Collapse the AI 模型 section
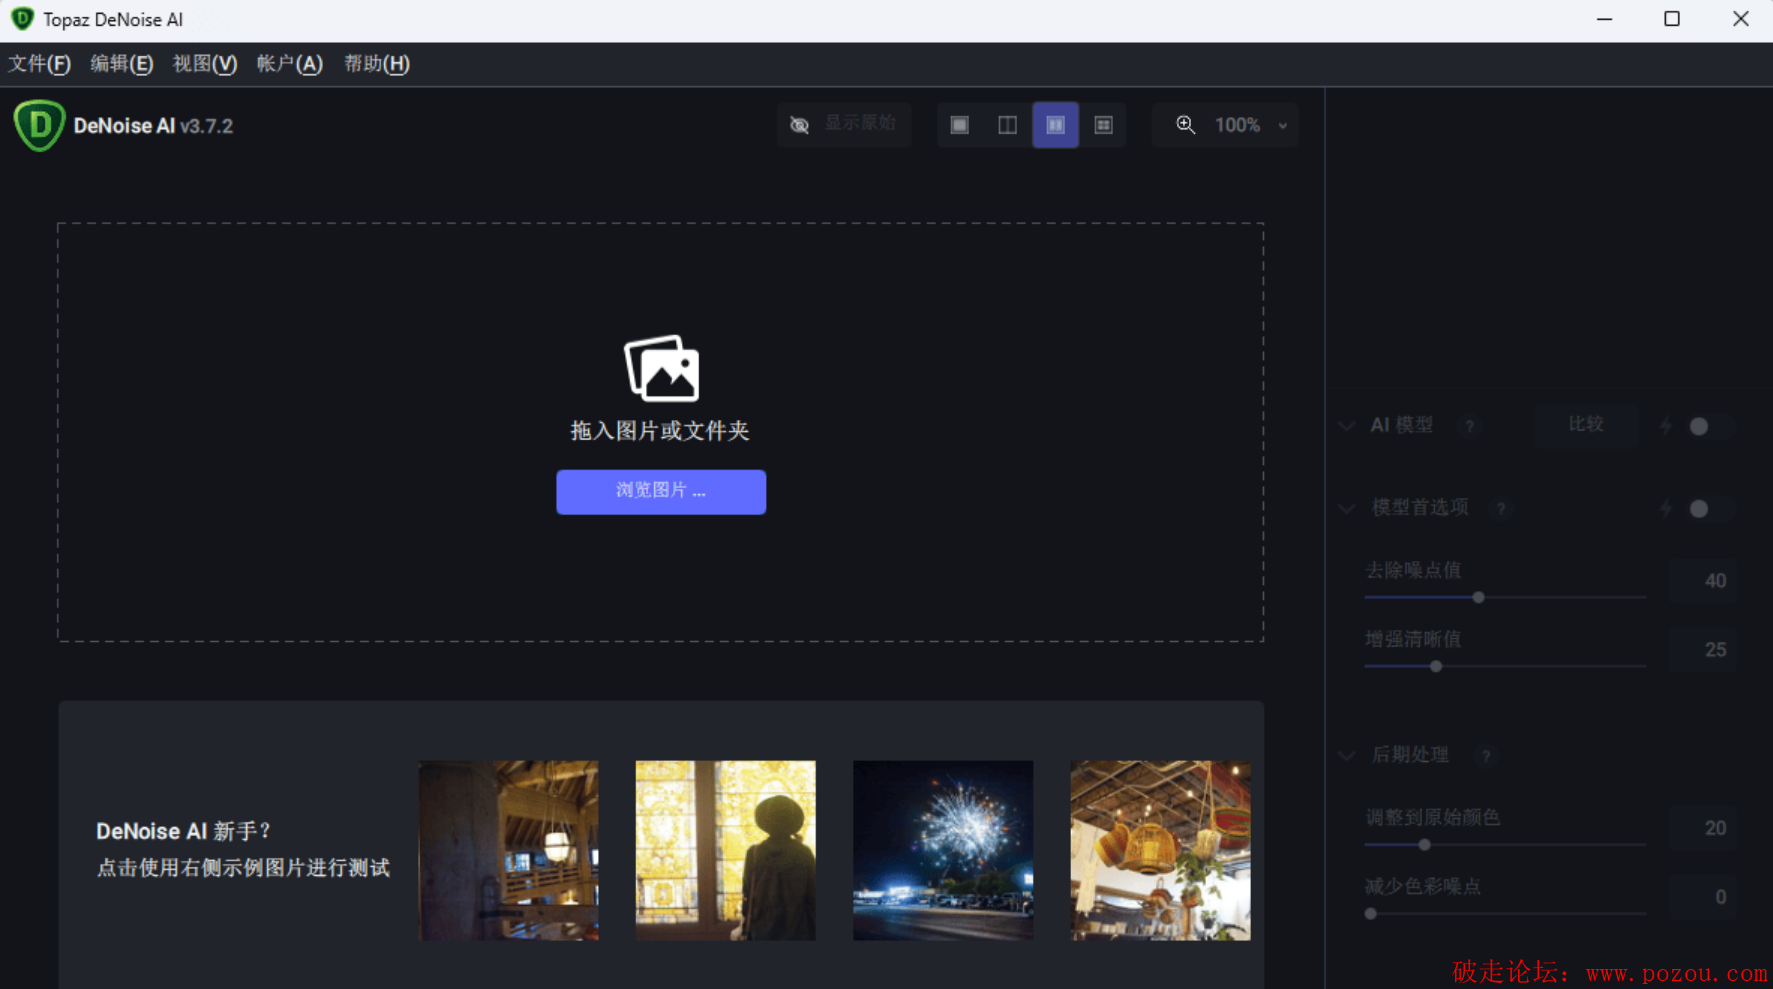 (1347, 426)
